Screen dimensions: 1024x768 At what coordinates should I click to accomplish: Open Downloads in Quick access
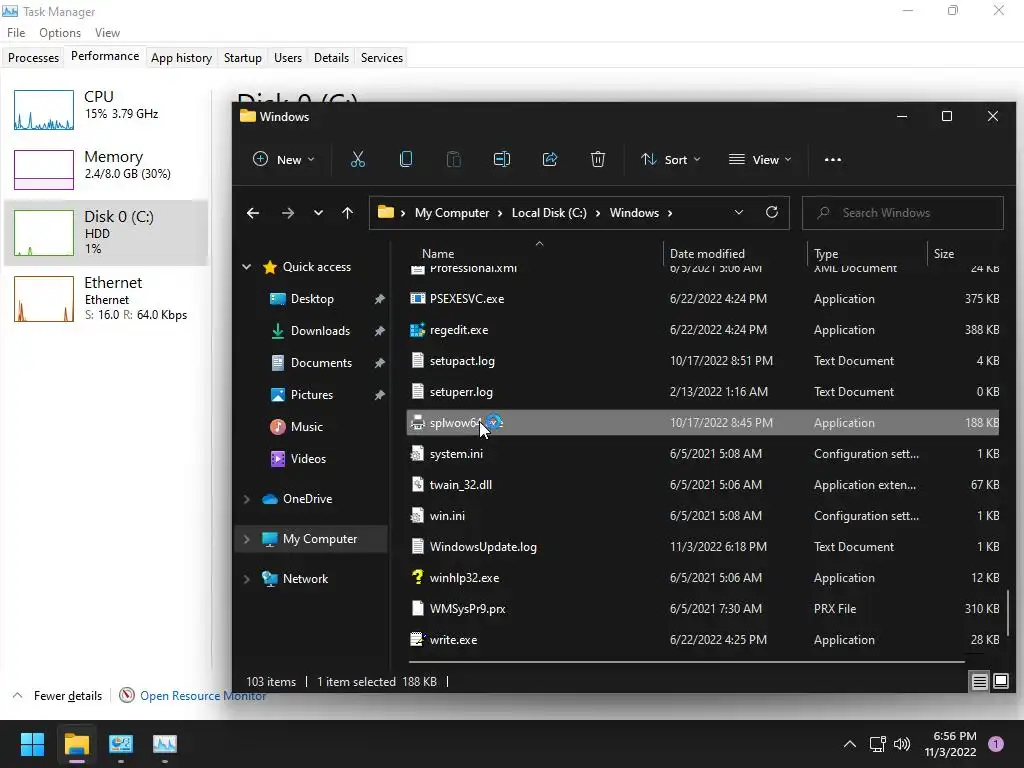click(x=320, y=330)
